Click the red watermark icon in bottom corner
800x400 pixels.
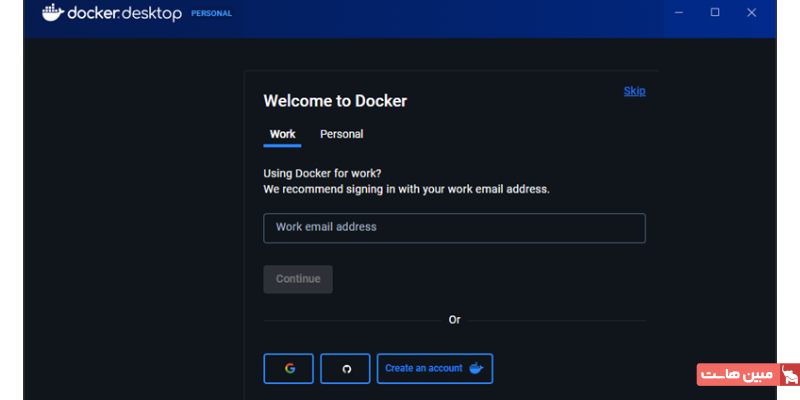pyautogui.click(x=789, y=375)
